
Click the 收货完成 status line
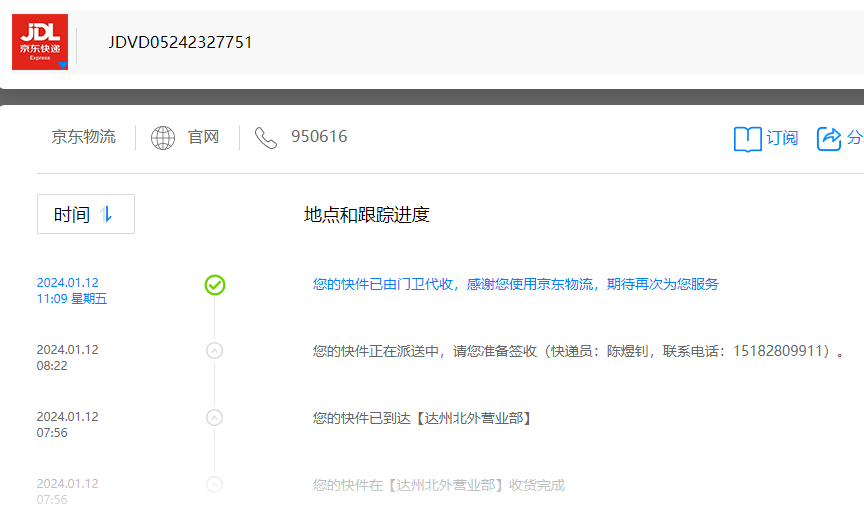pos(439,485)
